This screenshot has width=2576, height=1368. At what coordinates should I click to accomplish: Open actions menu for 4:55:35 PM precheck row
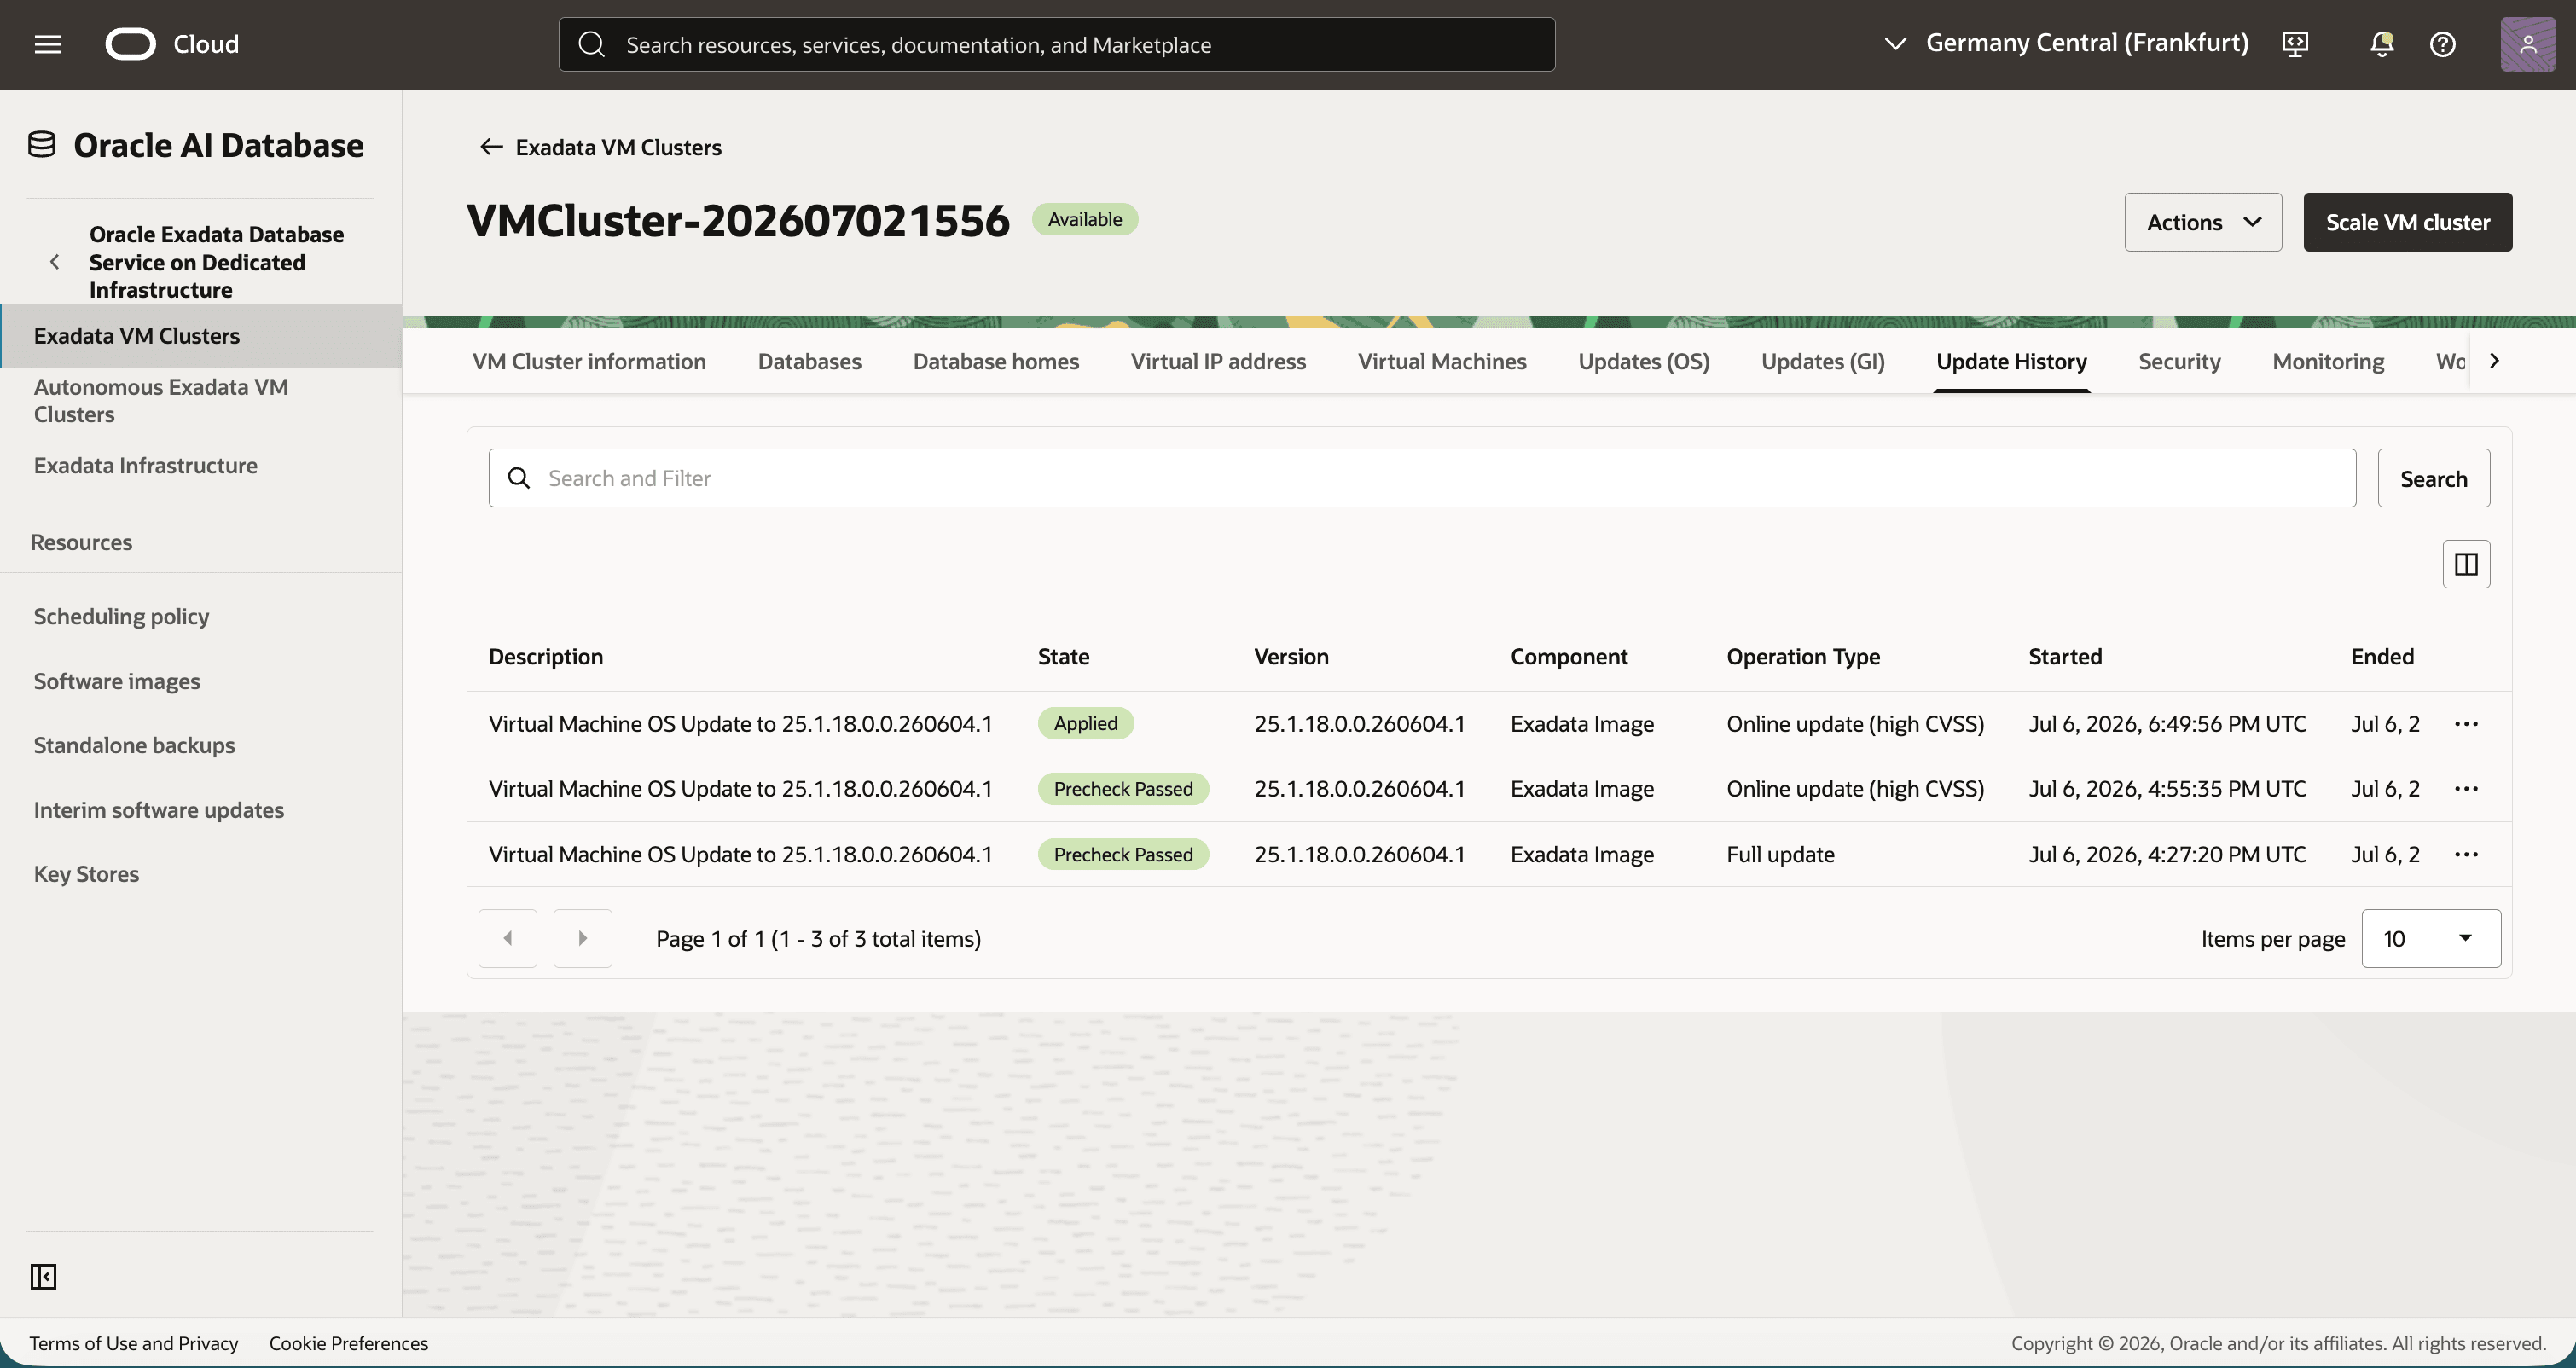pyautogui.click(x=2466, y=788)
